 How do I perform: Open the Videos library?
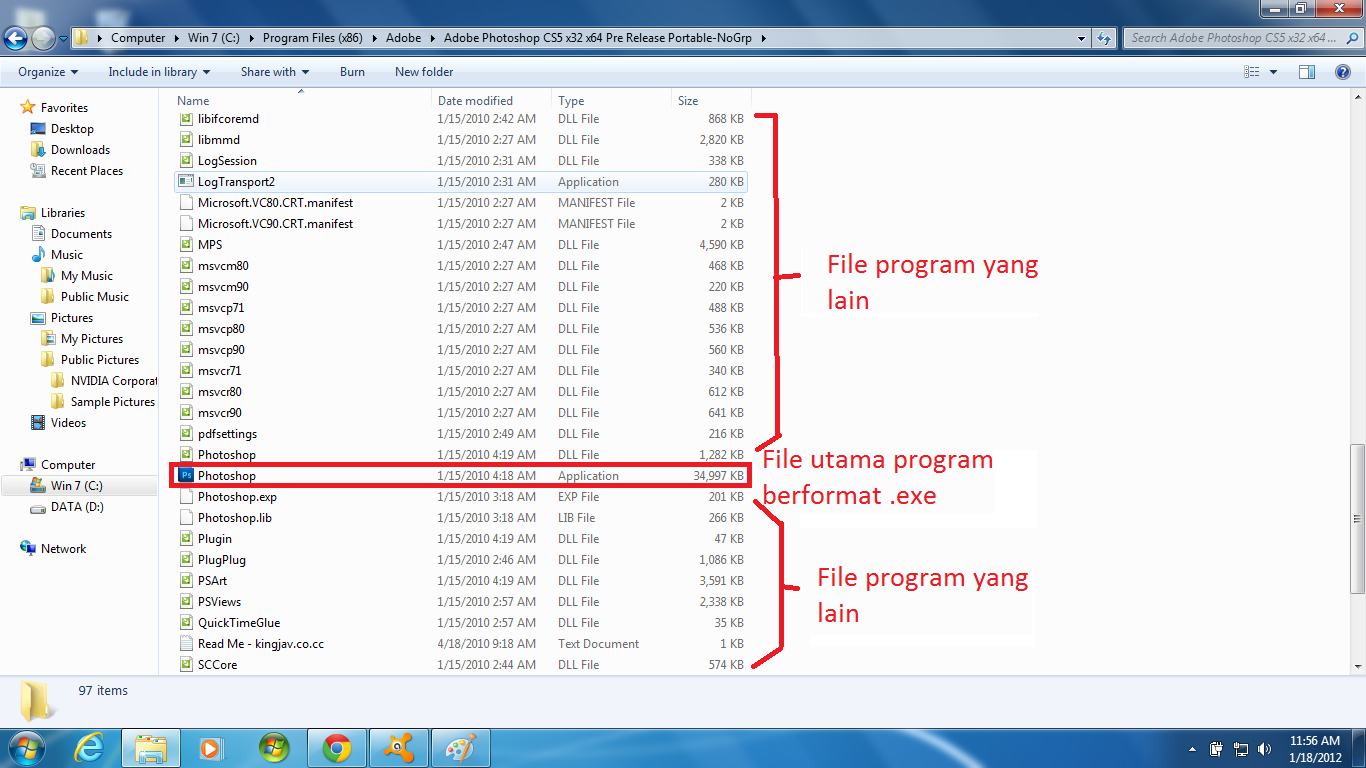click(x=68, y=423)
